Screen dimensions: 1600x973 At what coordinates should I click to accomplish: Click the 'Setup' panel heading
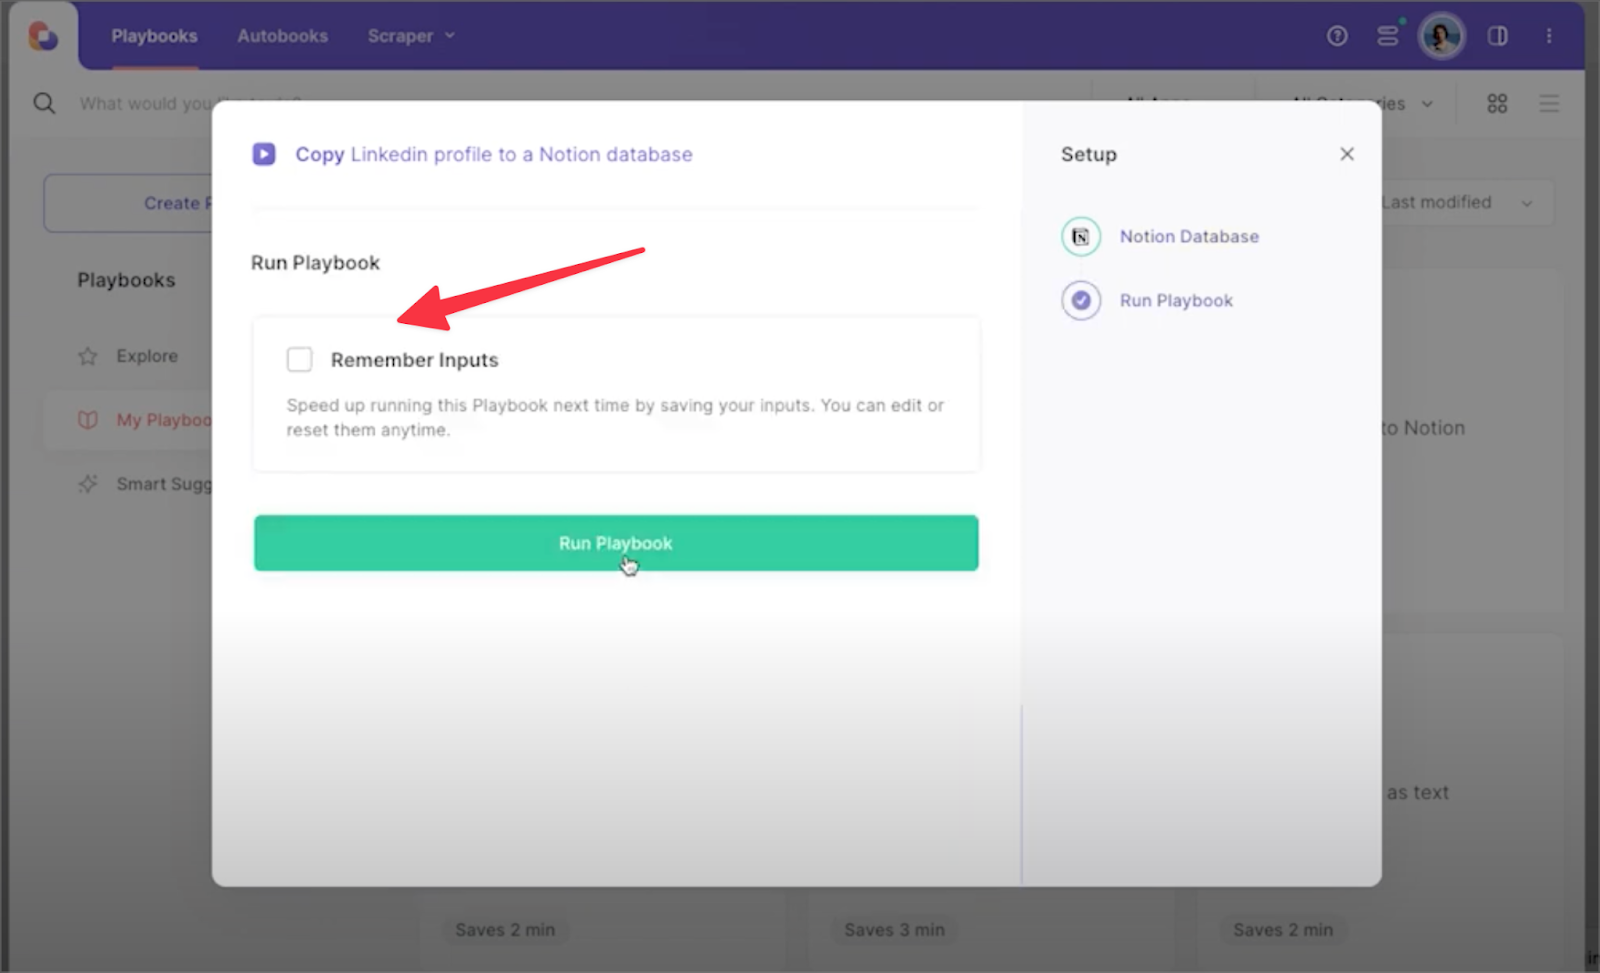pyautogui.click(x=1089, y=154)
